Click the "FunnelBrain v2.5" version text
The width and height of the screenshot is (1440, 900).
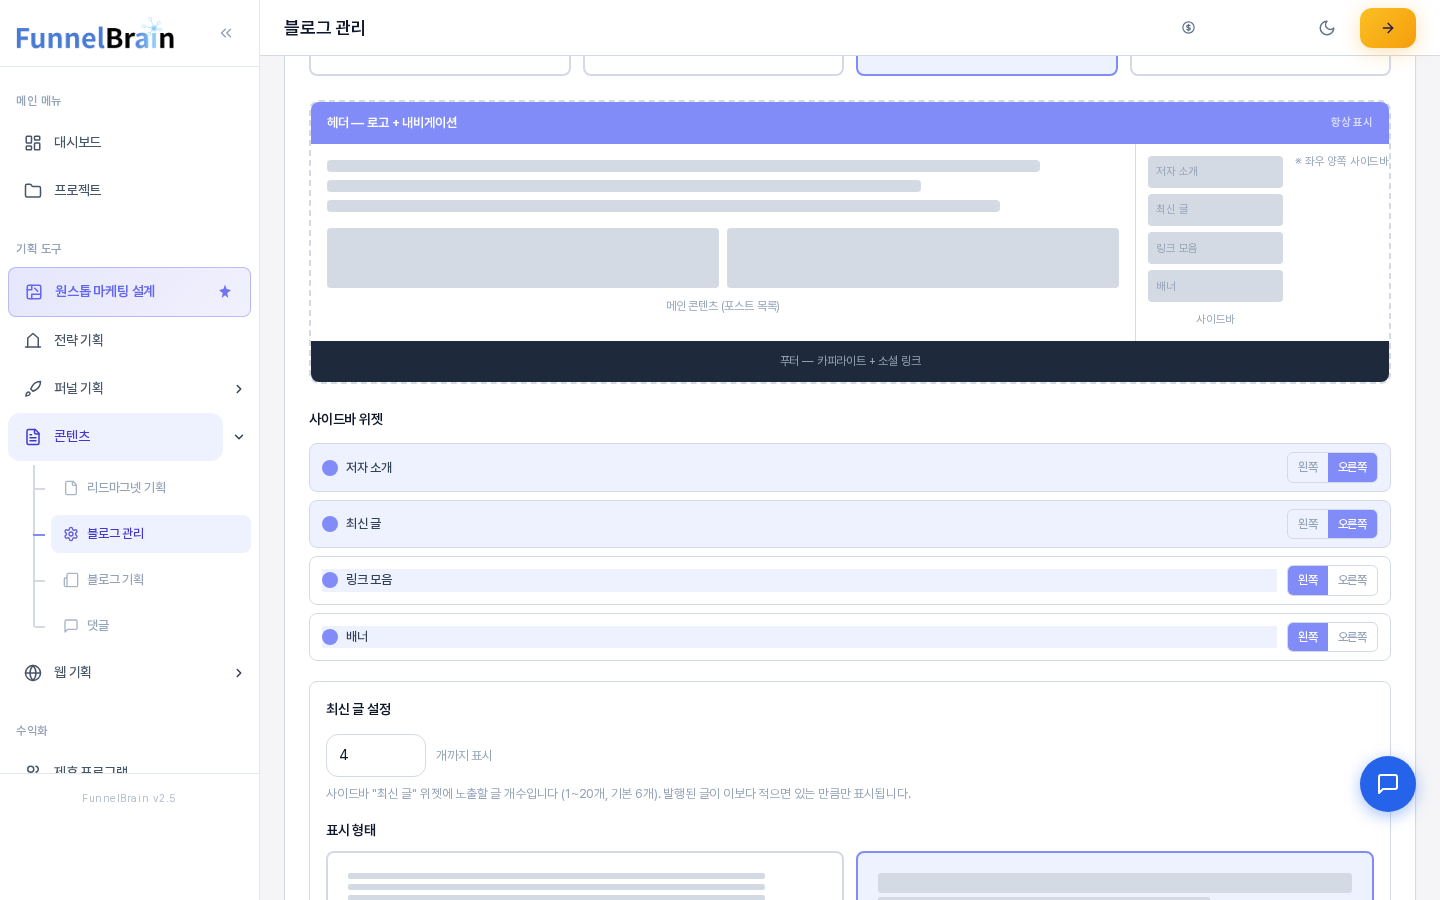(x=129, y=798)
